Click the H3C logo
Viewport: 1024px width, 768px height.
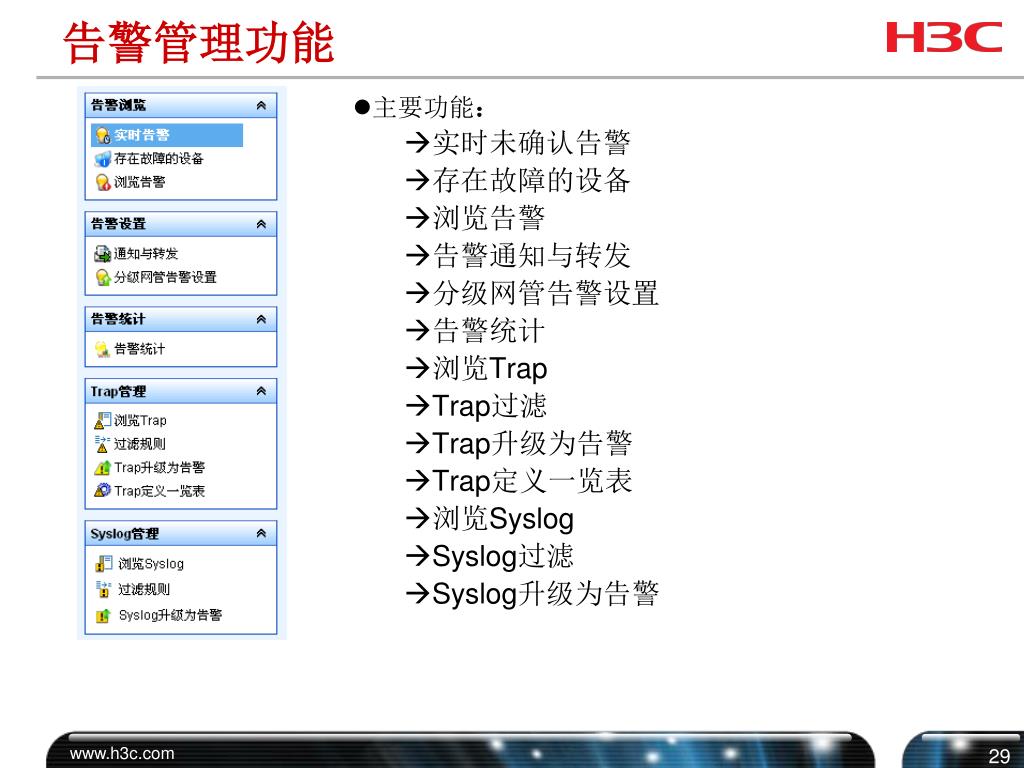tap(944, 37)
